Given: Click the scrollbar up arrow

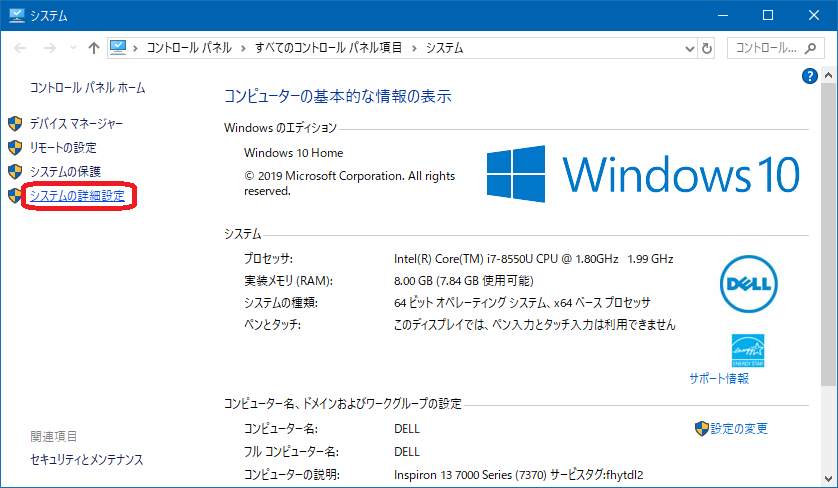Looking at the screenshot, I should pyautogui.click(x=828, y=75).
